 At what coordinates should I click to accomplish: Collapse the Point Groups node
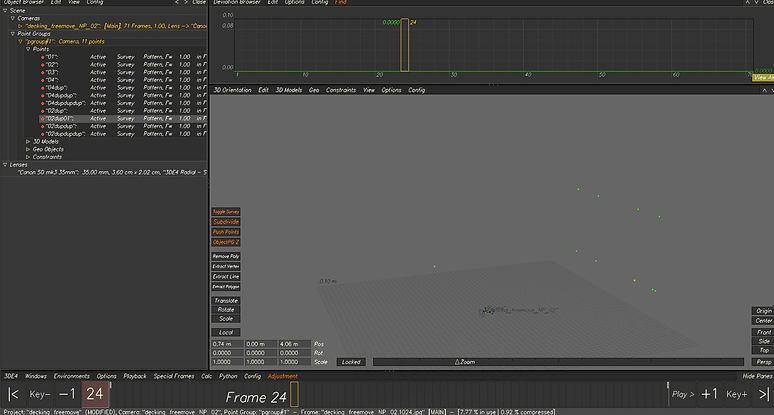pos(12,34)
